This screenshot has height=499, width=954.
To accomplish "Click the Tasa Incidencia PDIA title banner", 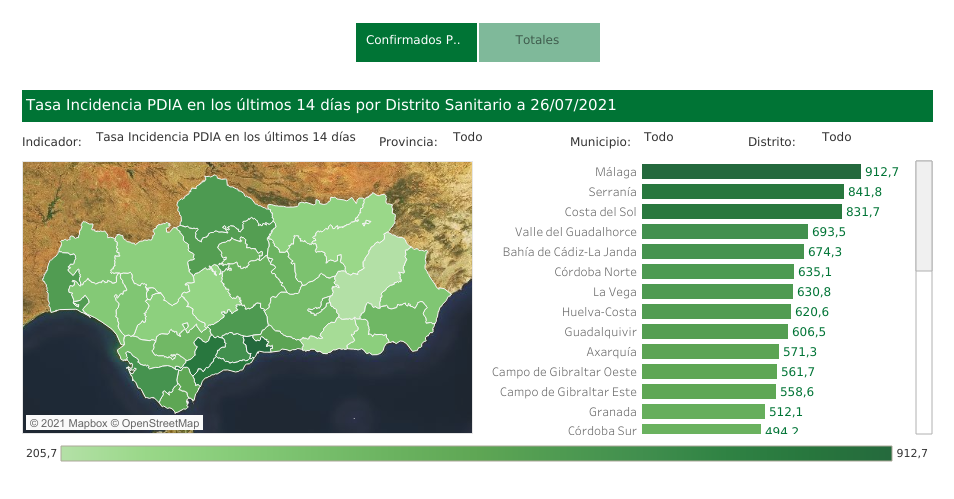I will point(477,106).
